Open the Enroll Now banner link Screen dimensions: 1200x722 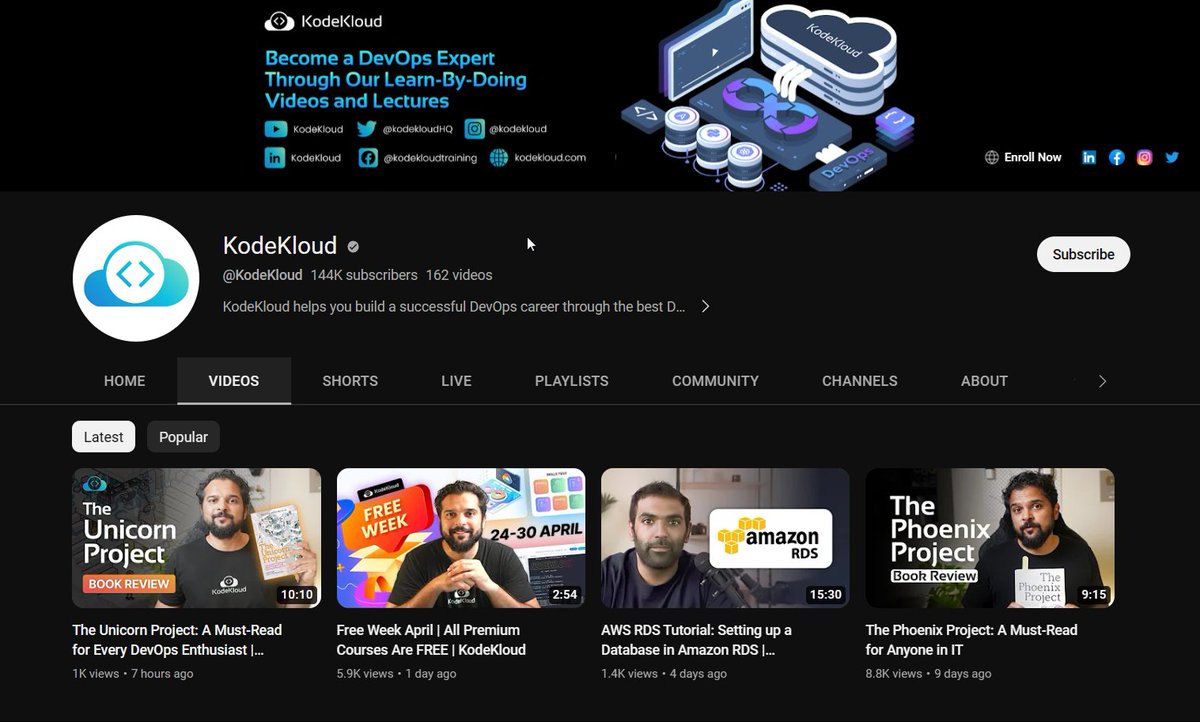[x=1033, y=157]
